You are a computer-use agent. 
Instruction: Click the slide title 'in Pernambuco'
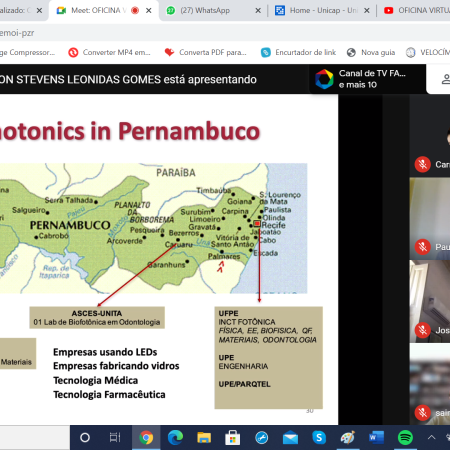coord(175,131)
